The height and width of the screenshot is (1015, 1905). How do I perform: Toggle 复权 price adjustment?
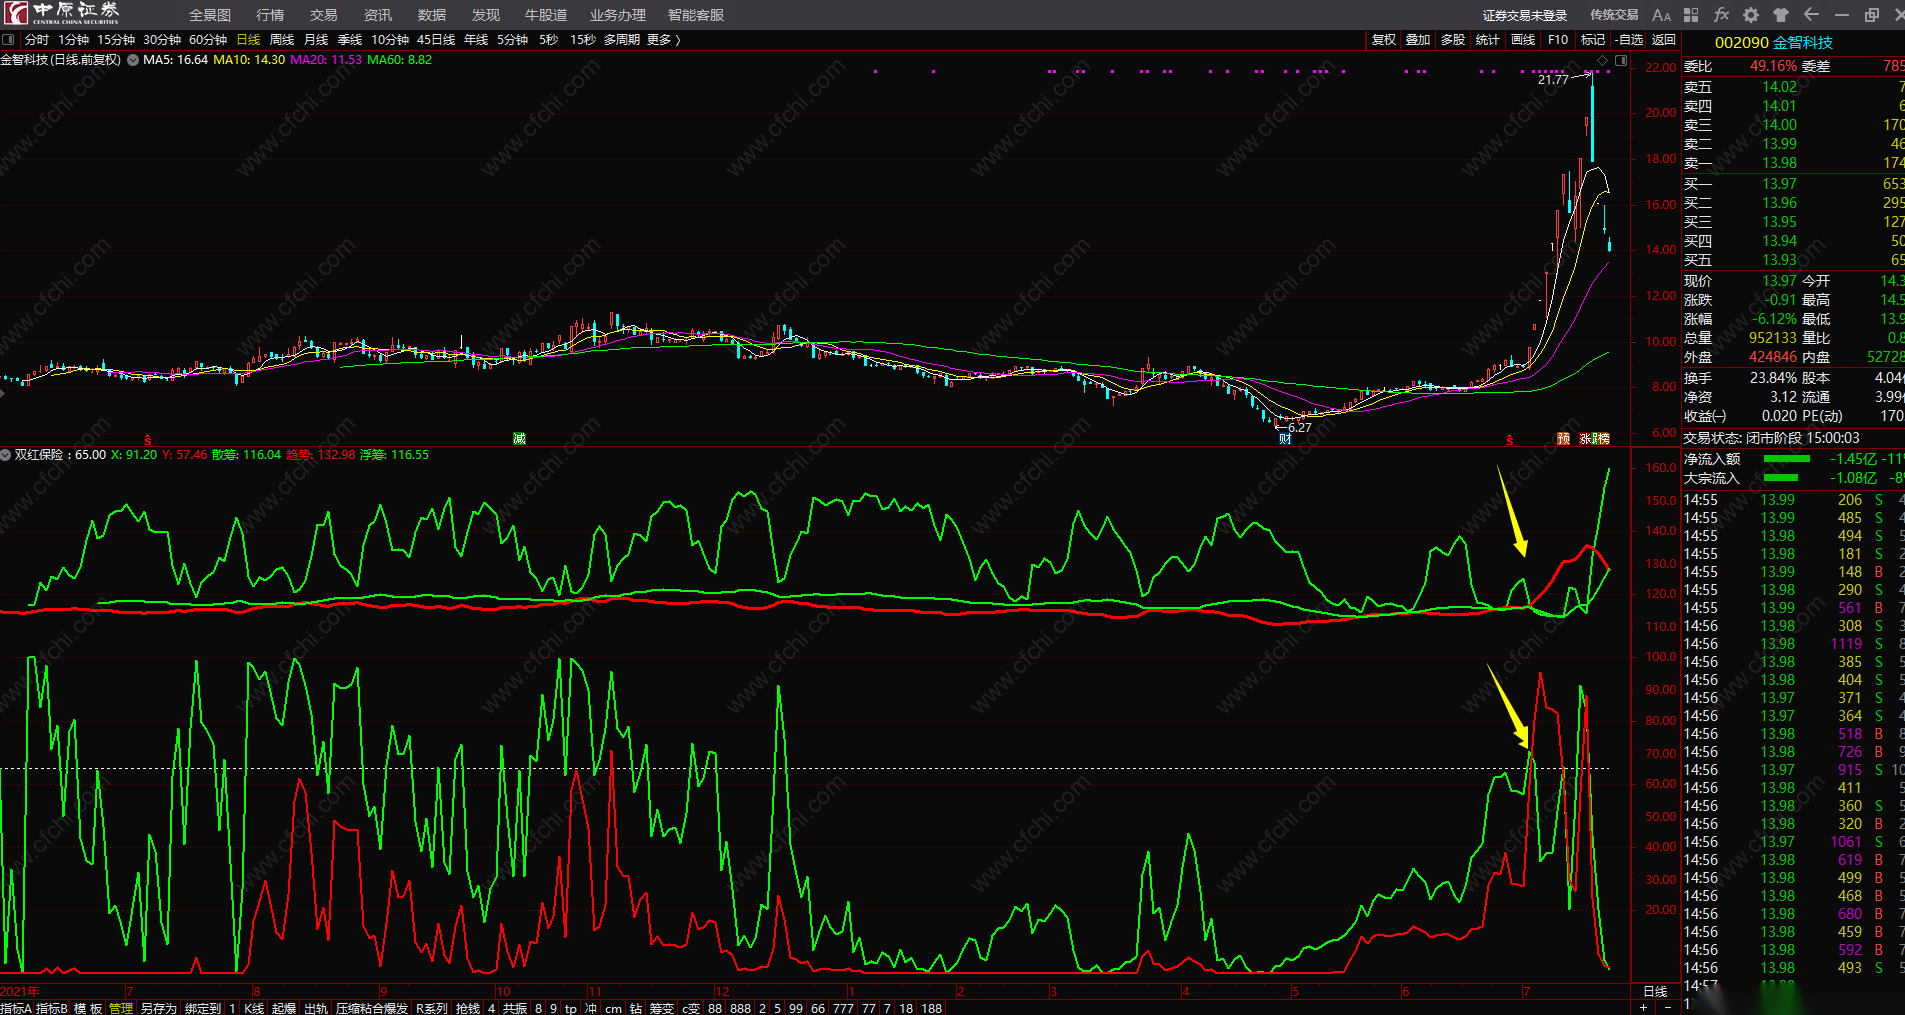[x=1383, y=40]
